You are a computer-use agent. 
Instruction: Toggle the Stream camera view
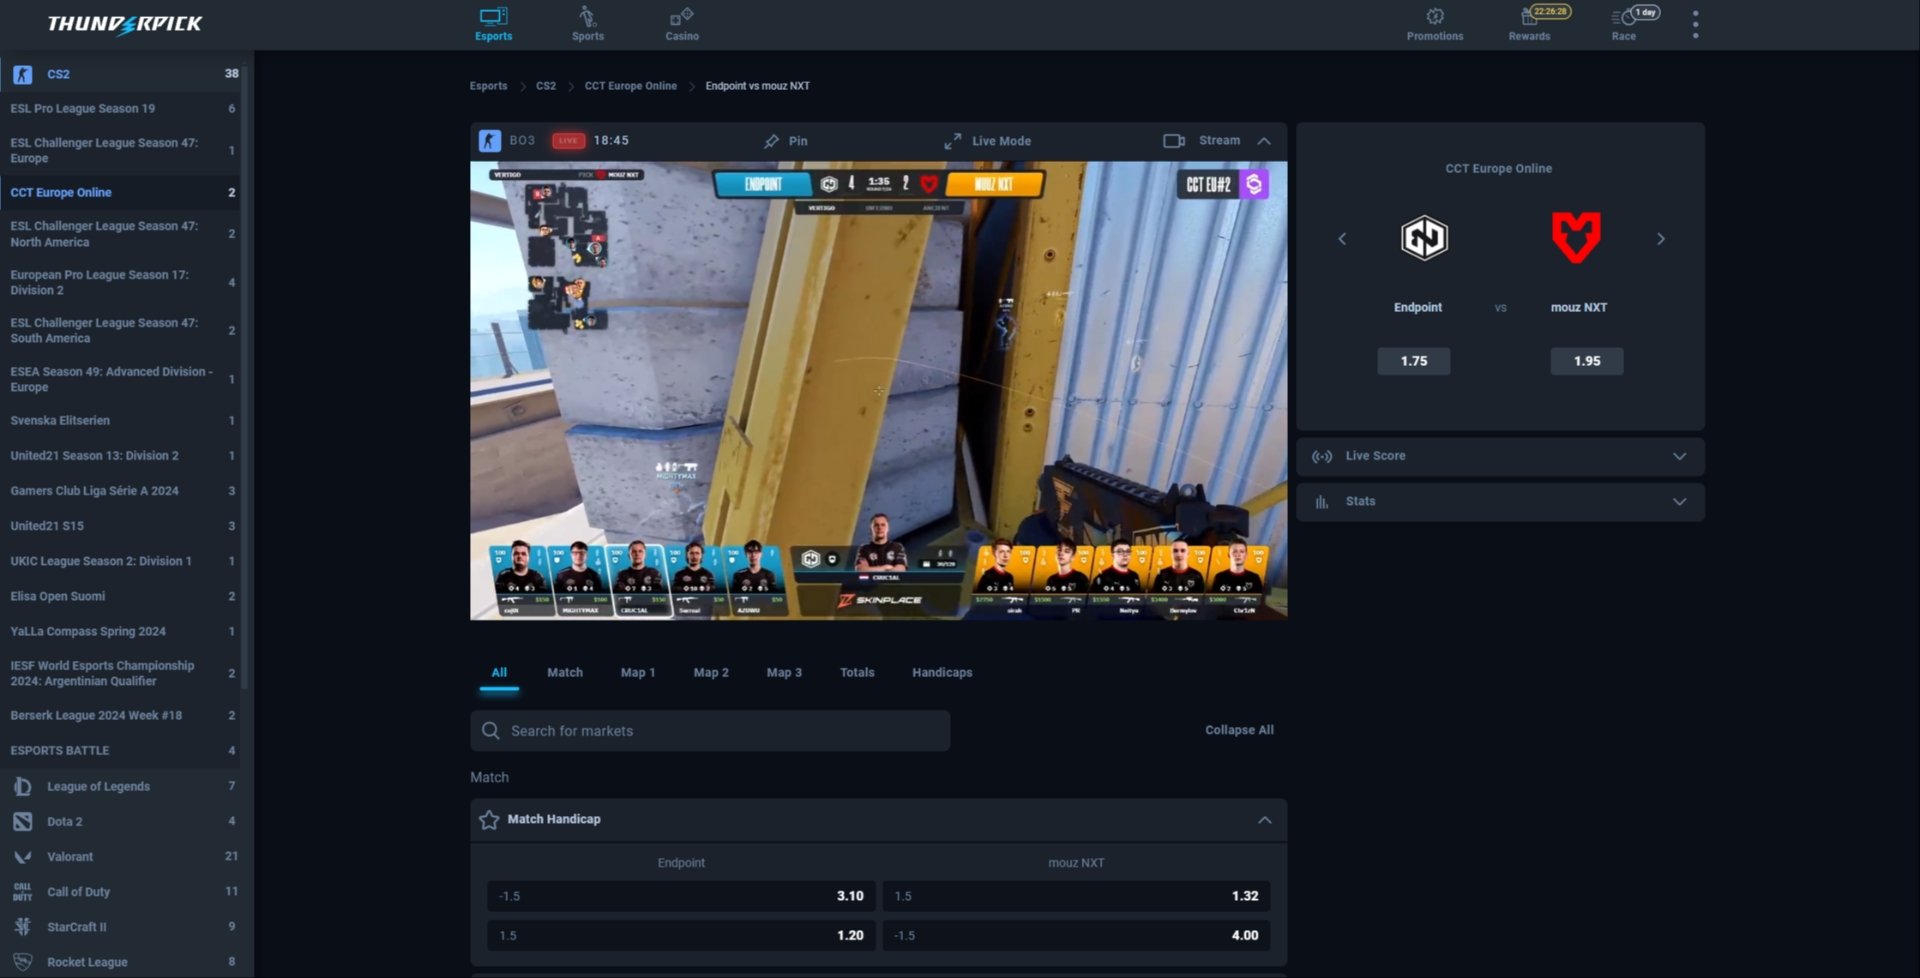[x=1201, y=141]
